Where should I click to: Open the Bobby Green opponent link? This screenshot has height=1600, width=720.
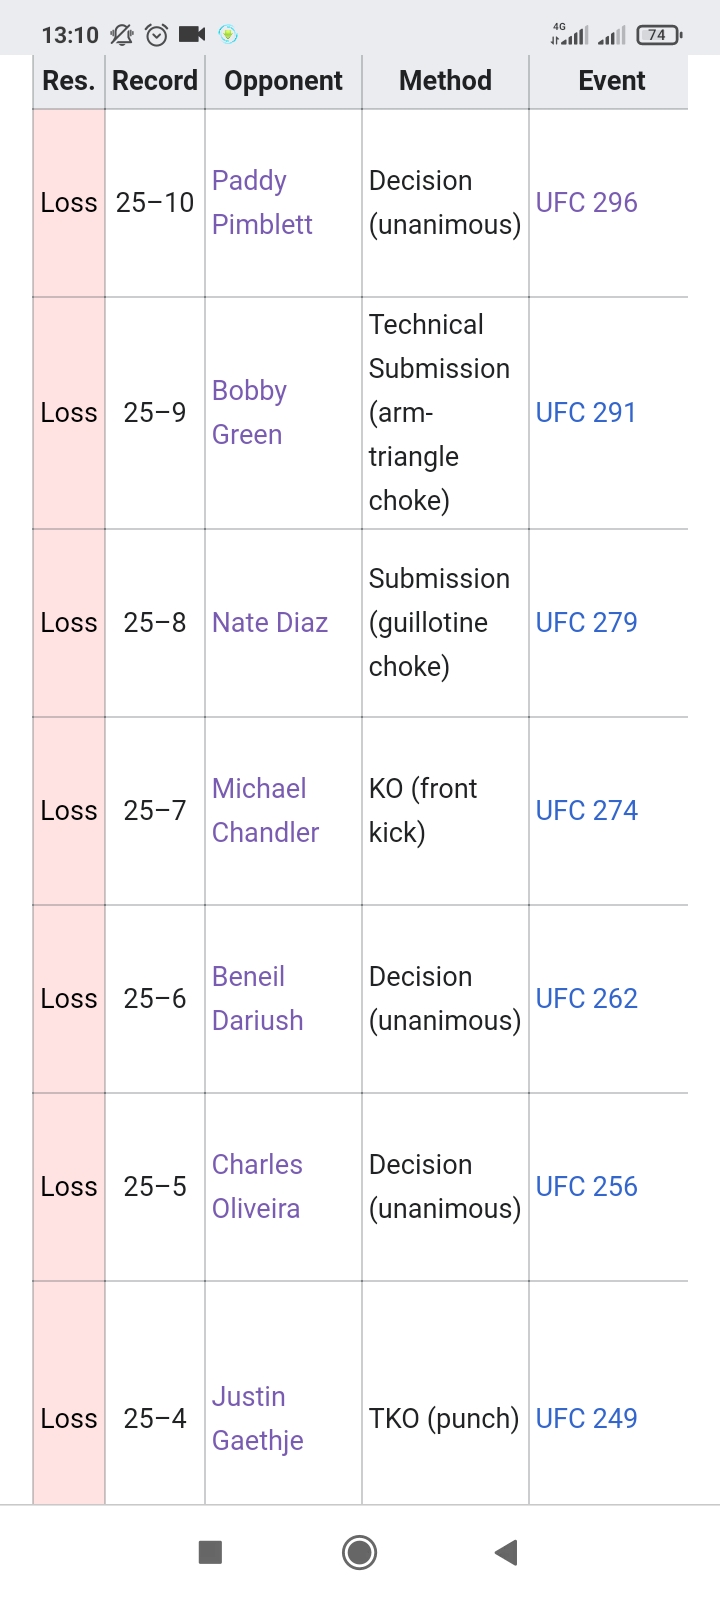(249, 412)
